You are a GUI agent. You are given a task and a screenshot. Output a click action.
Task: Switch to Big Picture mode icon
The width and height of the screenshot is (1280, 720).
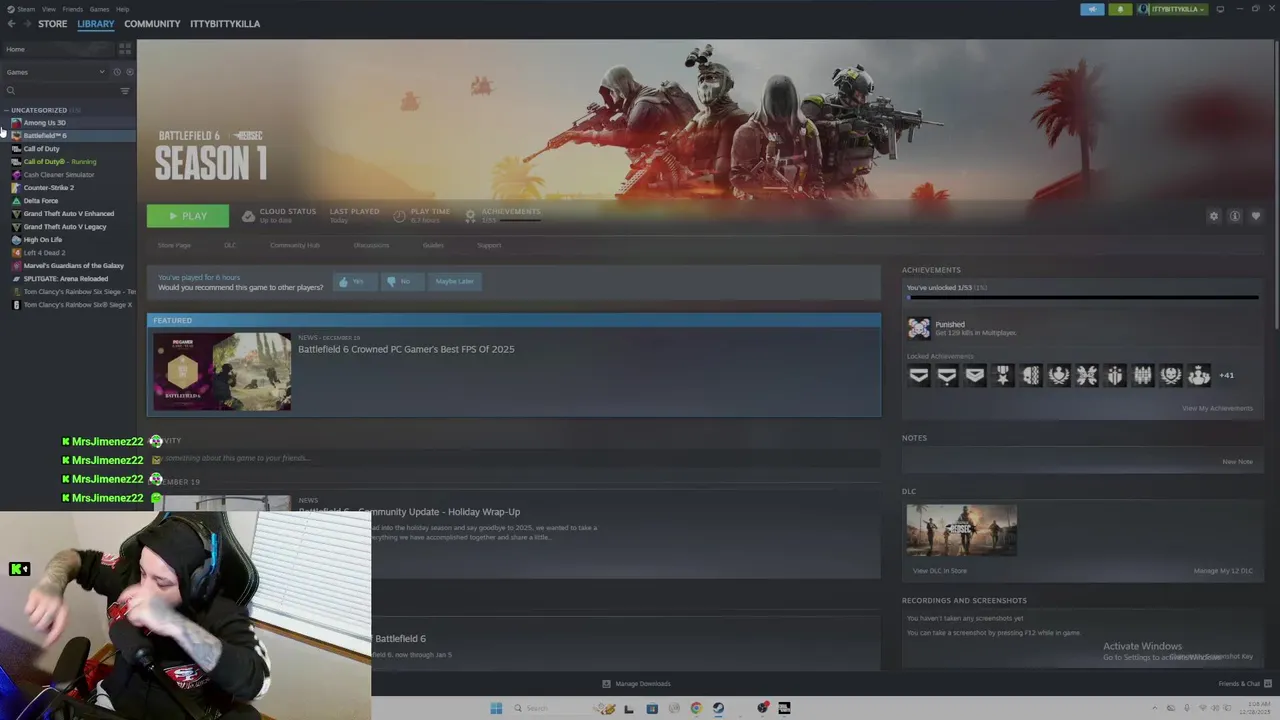pyautogui.click(x=1220, y=9)
